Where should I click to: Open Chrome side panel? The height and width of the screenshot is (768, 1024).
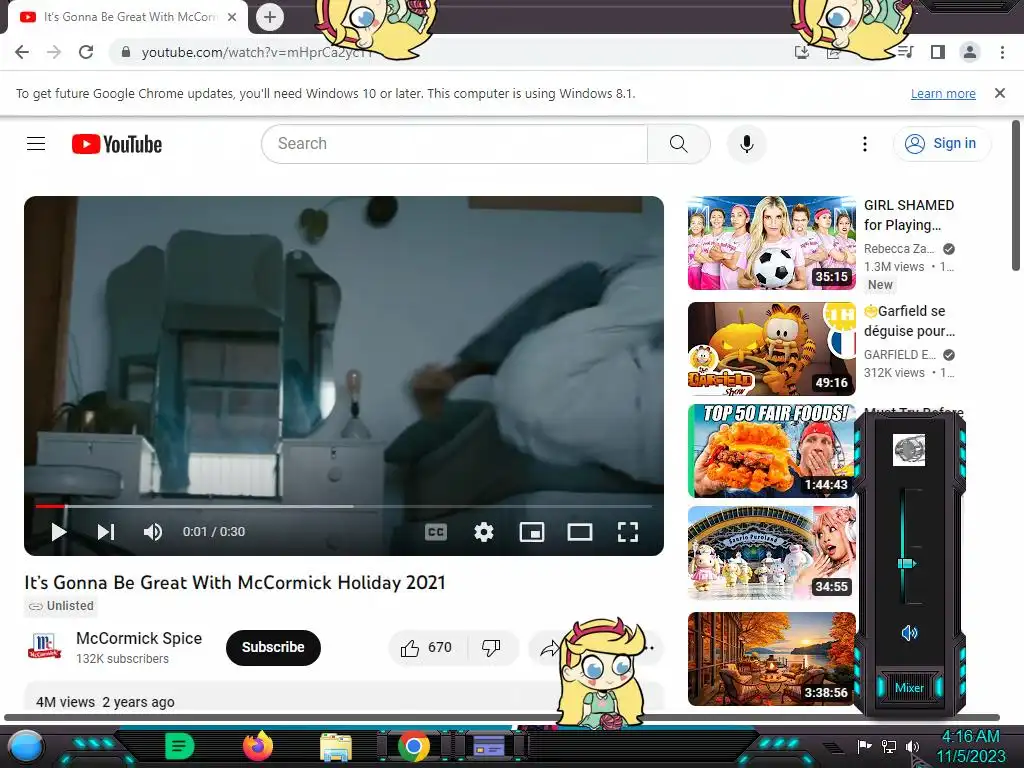[938, 52]
